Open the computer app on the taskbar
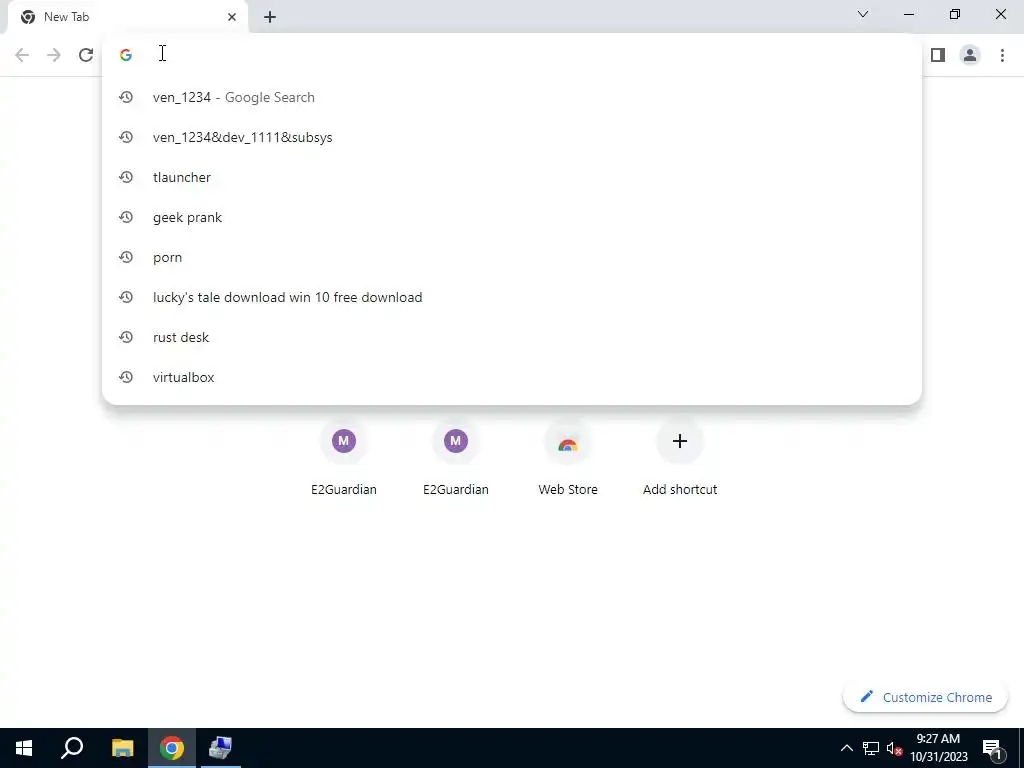1024x768 pixels. coord(221,748)
